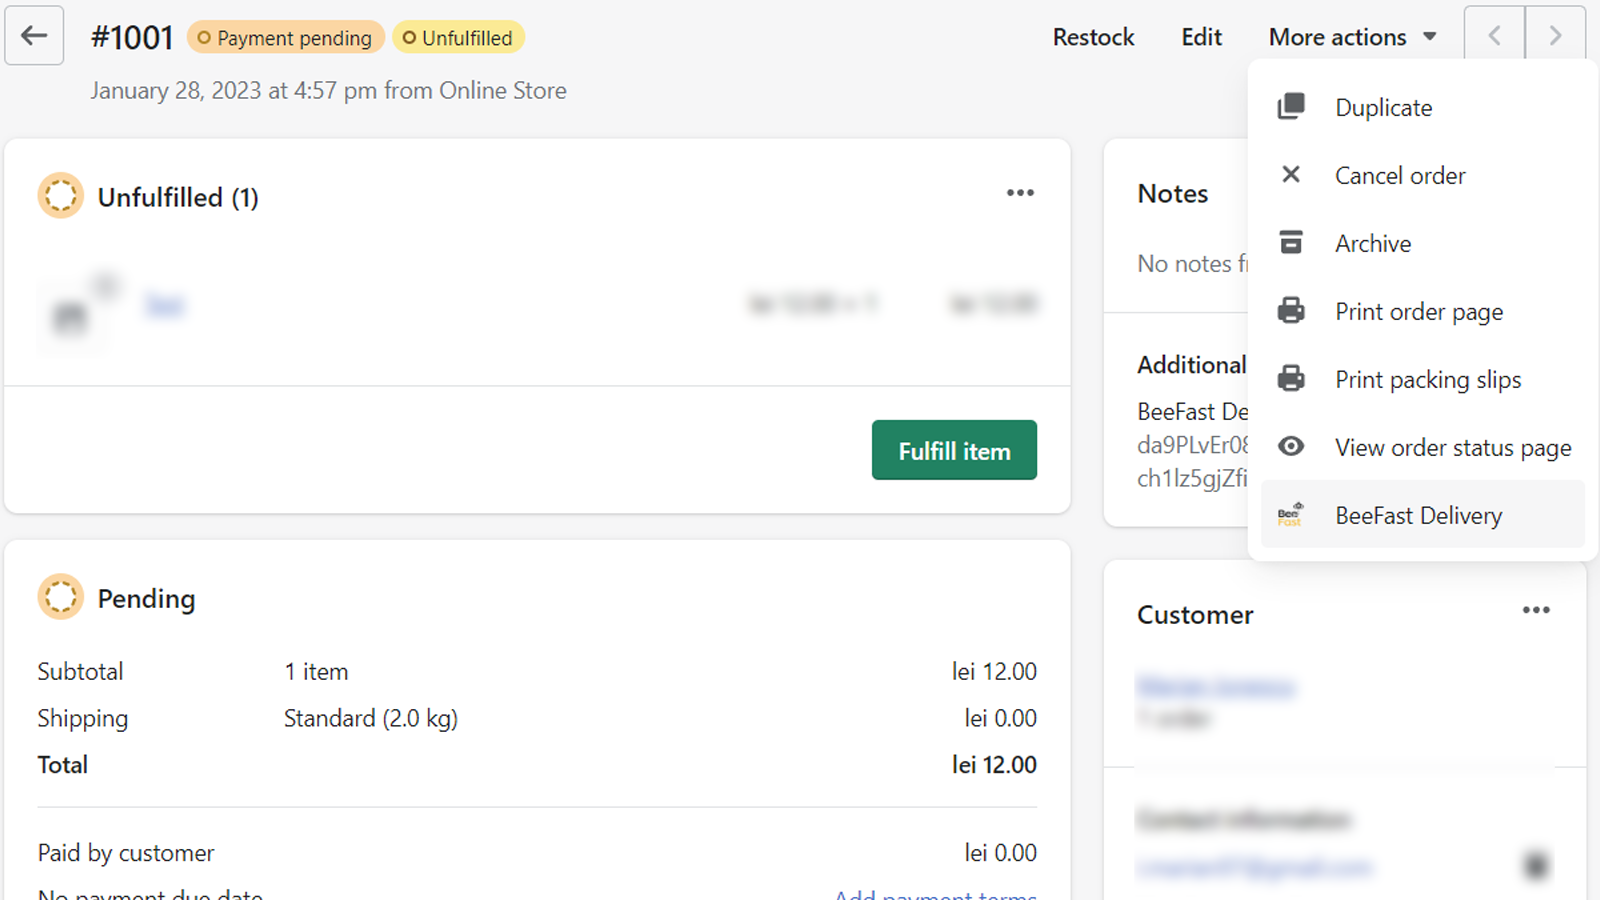
Task: Go to previous order with left chevron
Action: pyautogui.click(x=1494, y=36)
